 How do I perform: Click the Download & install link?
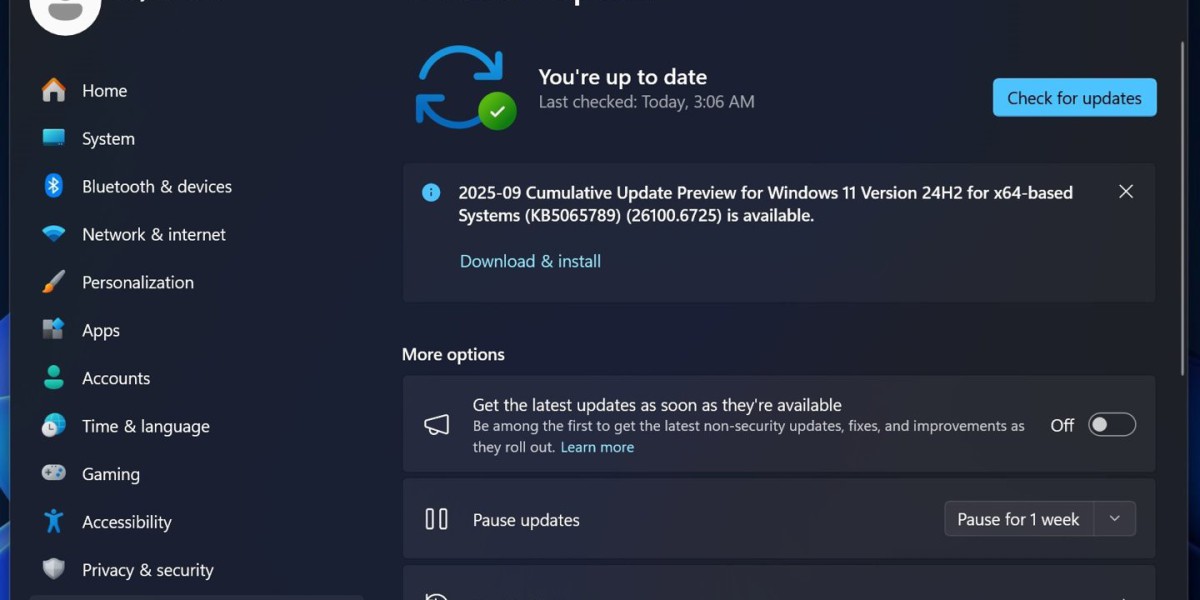click(x=530, y=261)
